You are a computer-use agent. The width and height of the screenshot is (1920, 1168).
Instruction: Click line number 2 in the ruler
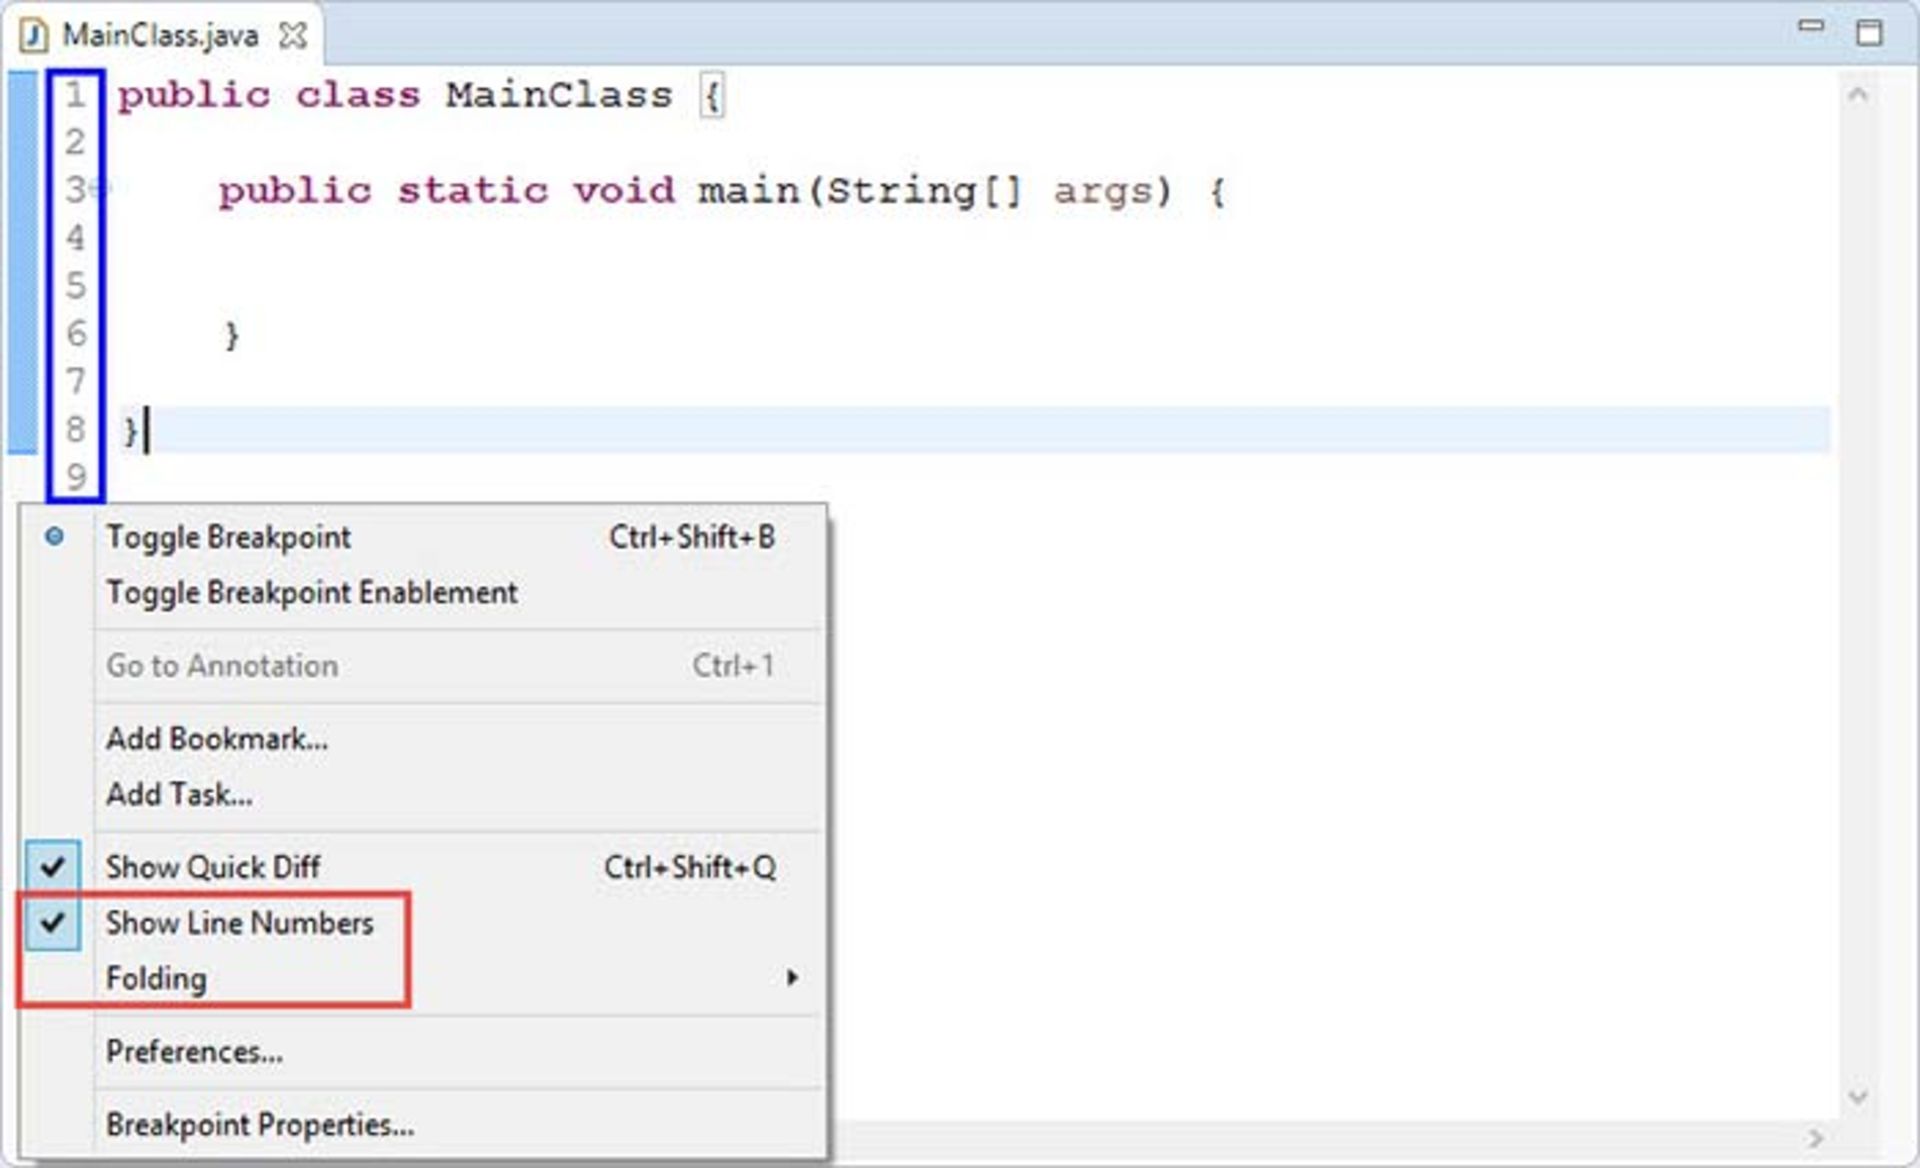[75, 142]
